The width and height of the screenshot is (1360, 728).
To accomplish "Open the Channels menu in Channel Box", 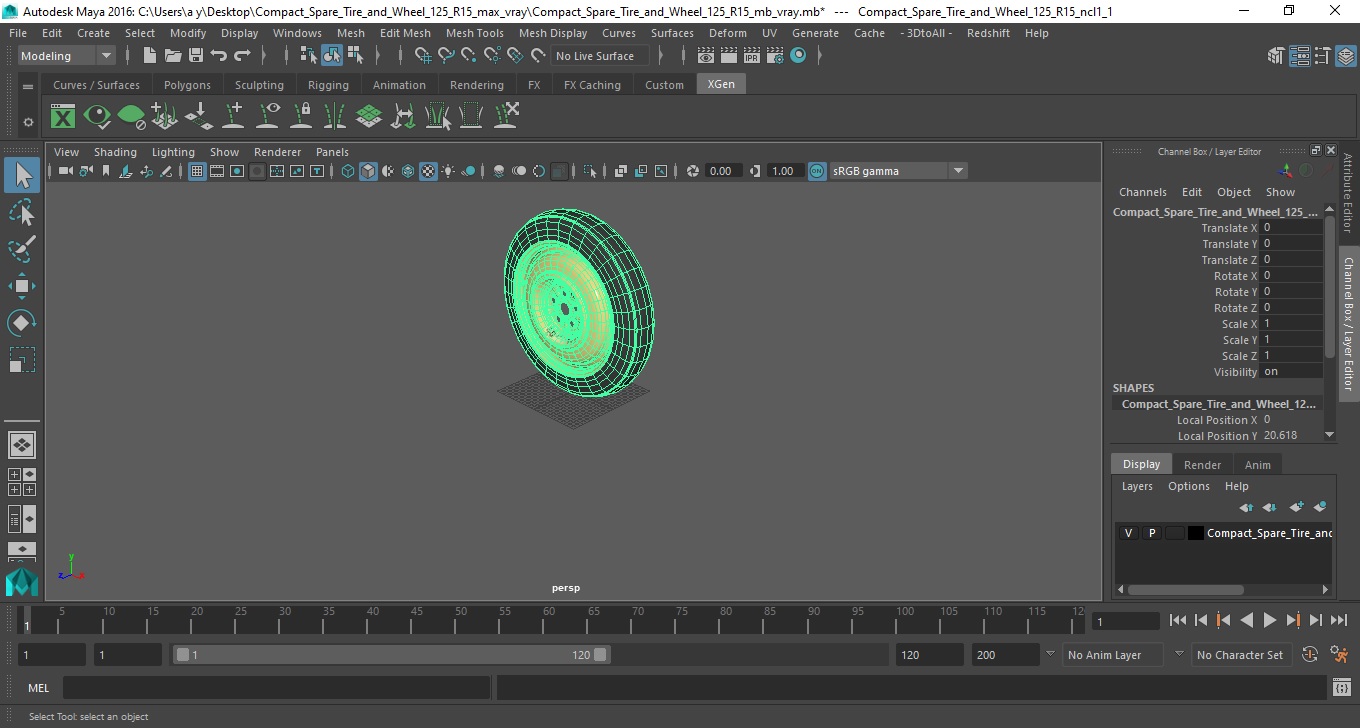I will (x=1142, y=192).
